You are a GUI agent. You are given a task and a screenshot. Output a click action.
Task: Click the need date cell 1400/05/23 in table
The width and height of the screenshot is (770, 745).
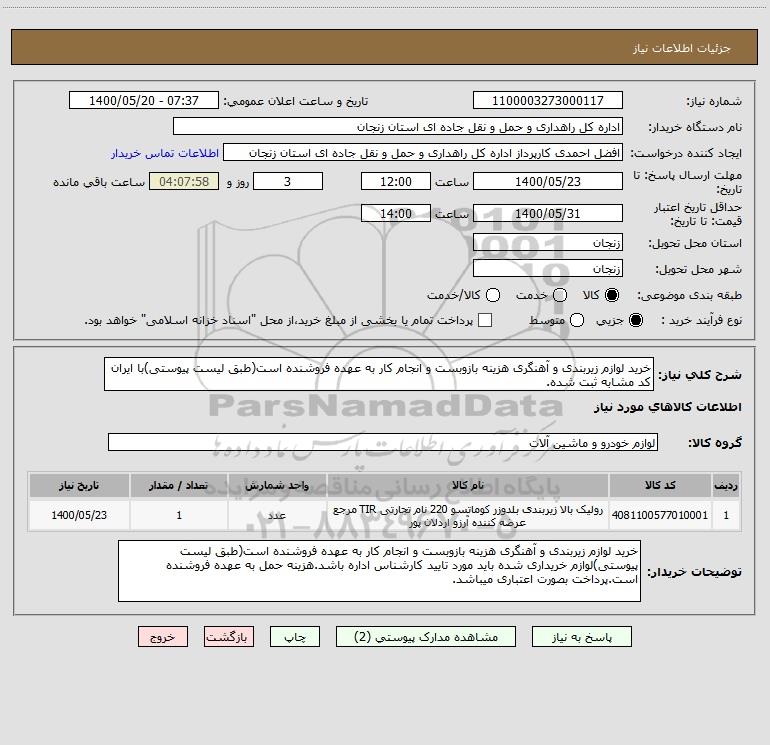point(79,515)
